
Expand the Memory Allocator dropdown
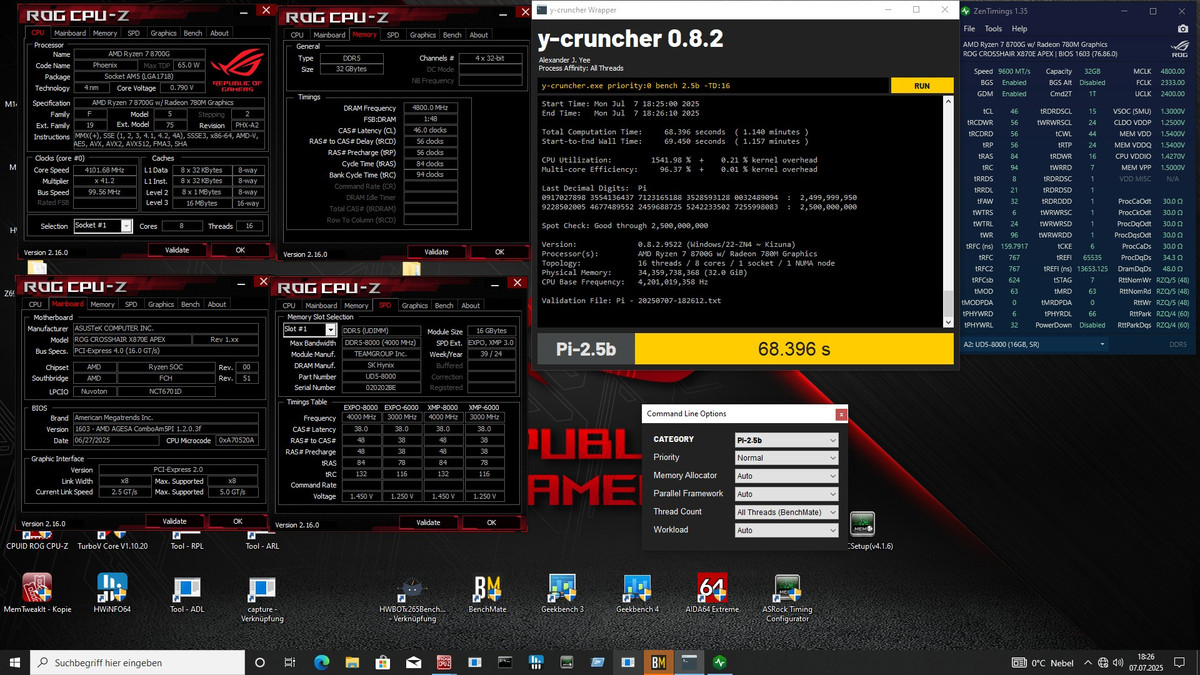coord(786,476)
